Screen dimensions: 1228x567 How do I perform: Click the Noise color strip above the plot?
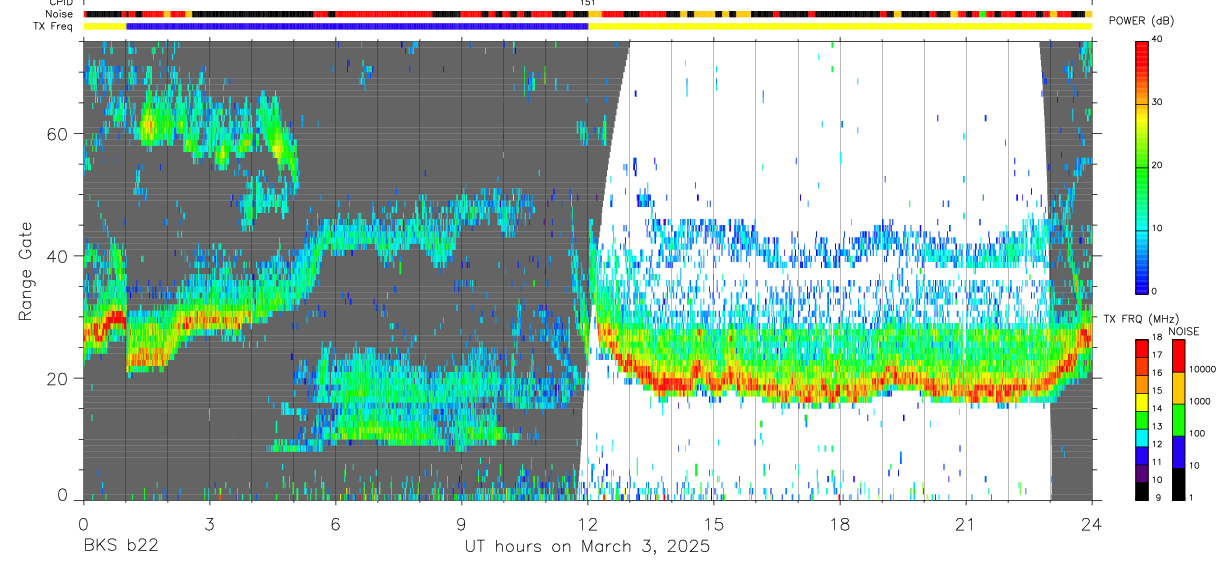pos(588,15)
